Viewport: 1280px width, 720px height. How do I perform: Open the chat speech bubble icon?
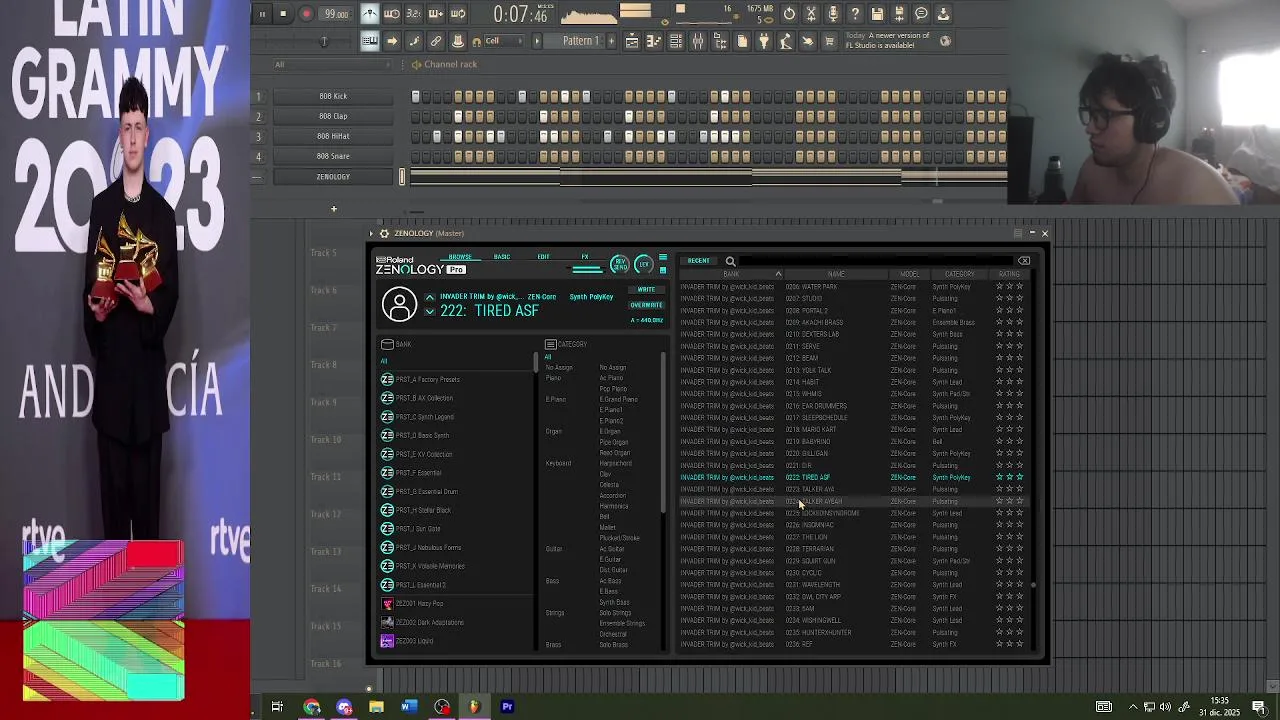click(921, 14)
